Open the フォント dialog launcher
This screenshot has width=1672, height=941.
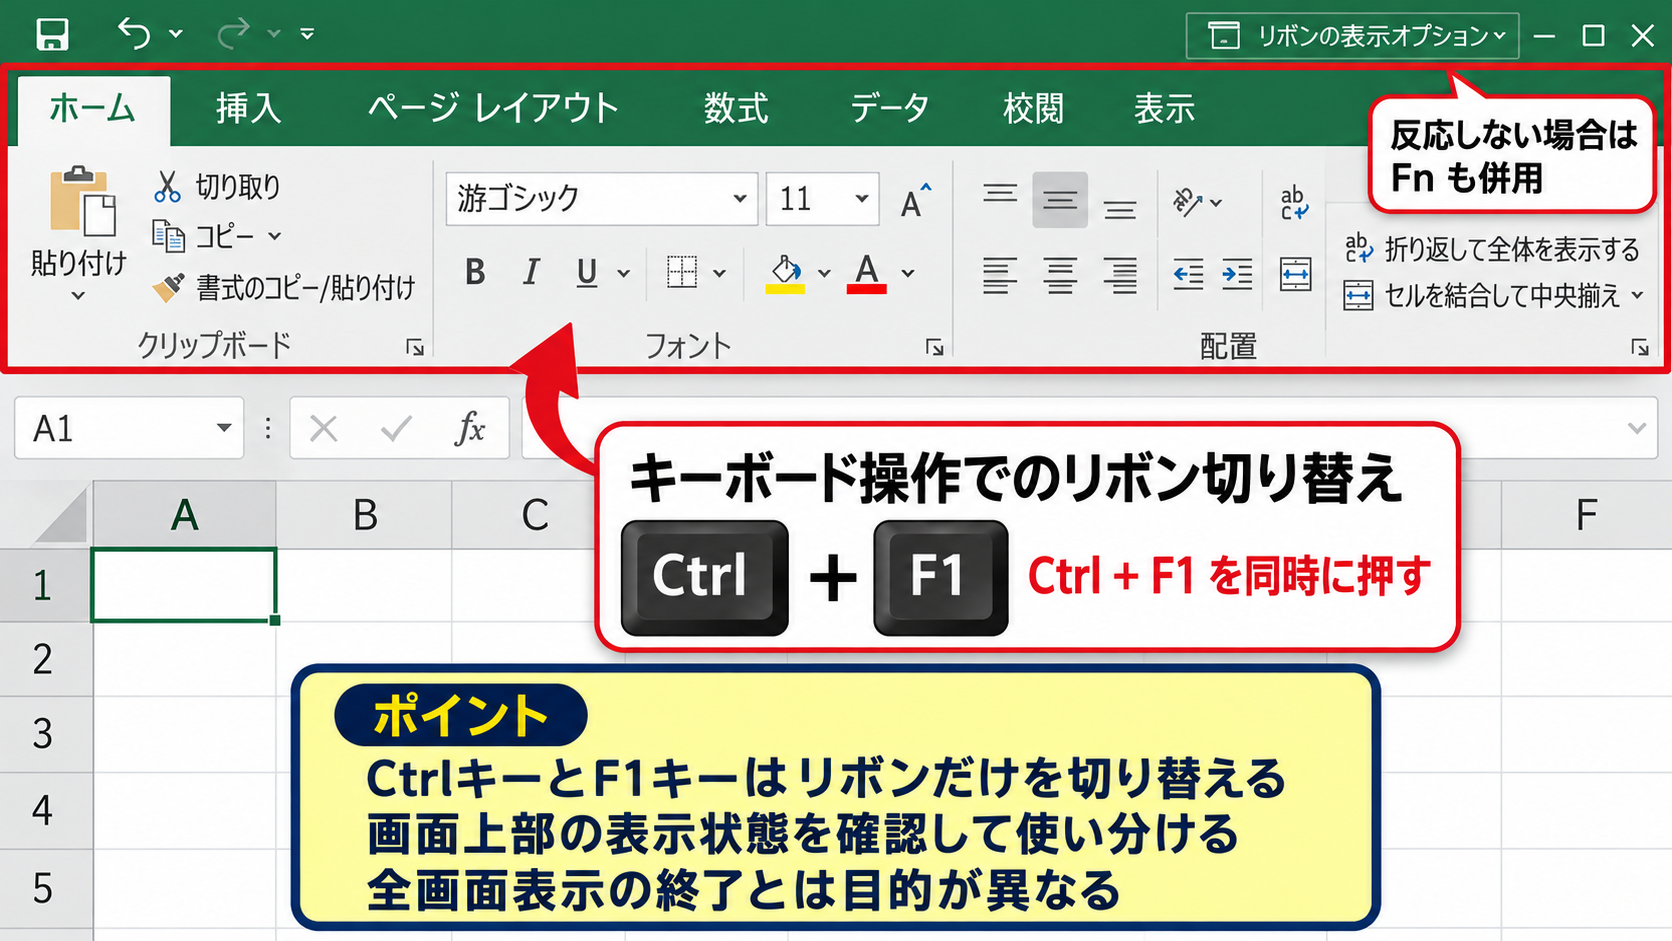[935, 347]
